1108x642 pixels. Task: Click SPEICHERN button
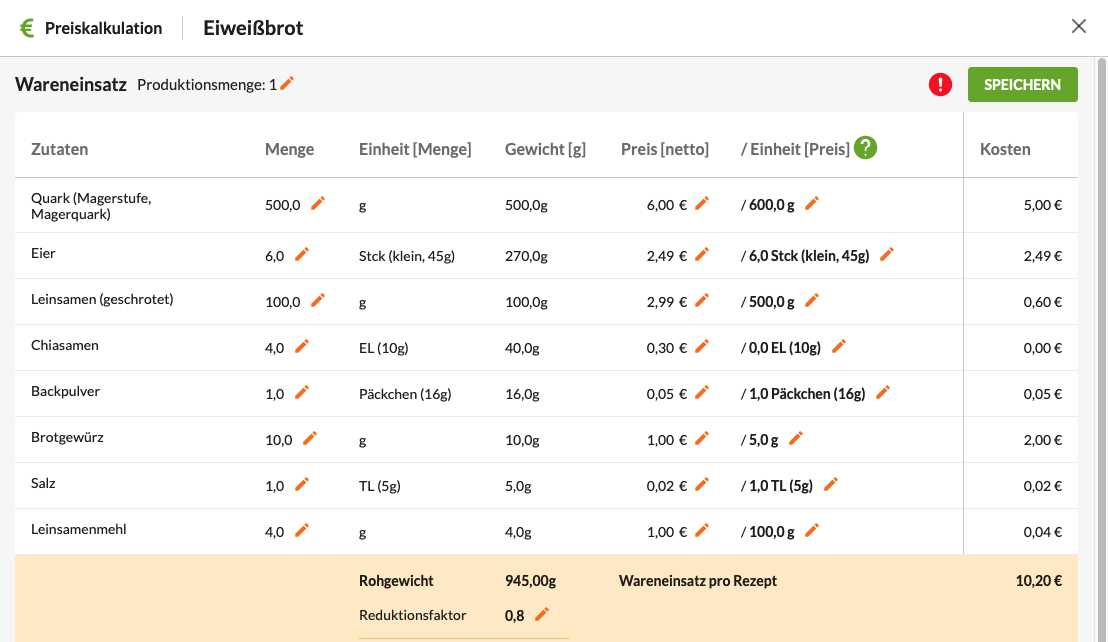pos(1022,85)
